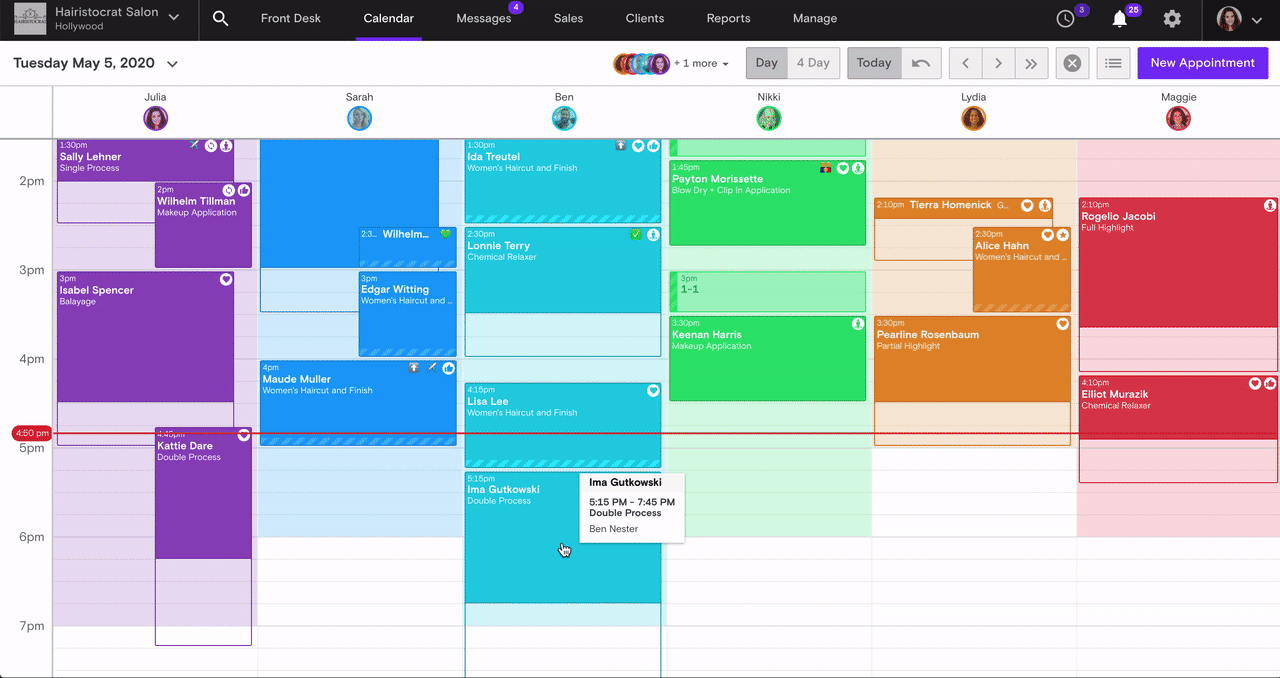Jump forward with double chevron button

tap(1031, 63)
